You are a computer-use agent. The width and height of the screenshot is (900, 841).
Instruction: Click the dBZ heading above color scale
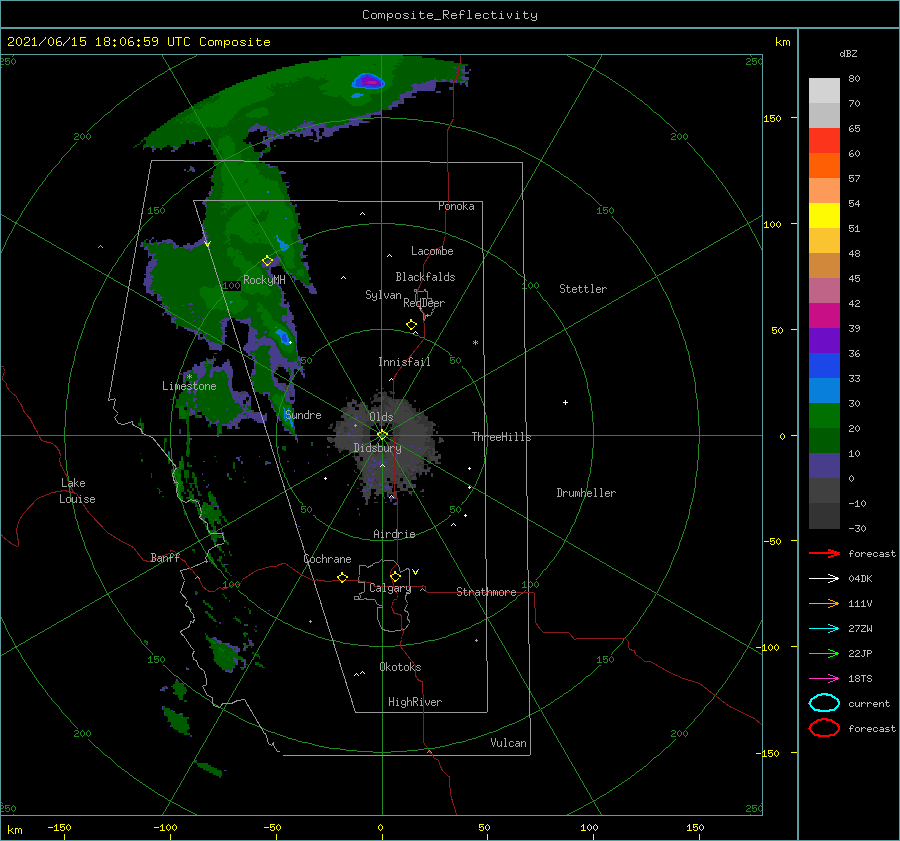point(848,53)
